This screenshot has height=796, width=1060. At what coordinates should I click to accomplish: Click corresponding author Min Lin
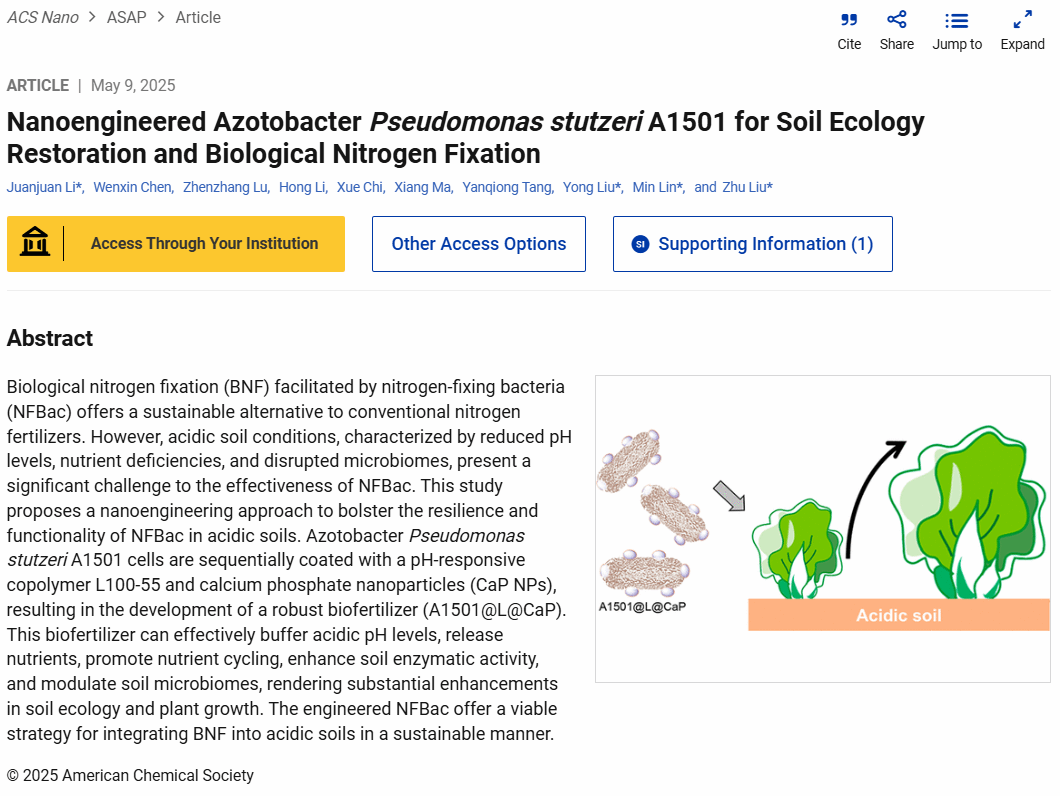(656, 187)
